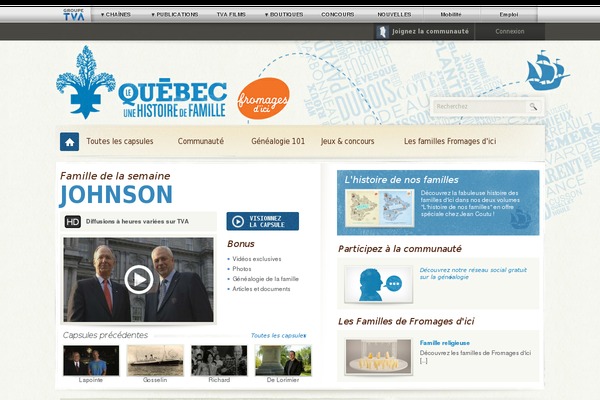Open the réseau social gratuit link
This screenshot has width=600, height=400.
(x=473, y=273)
